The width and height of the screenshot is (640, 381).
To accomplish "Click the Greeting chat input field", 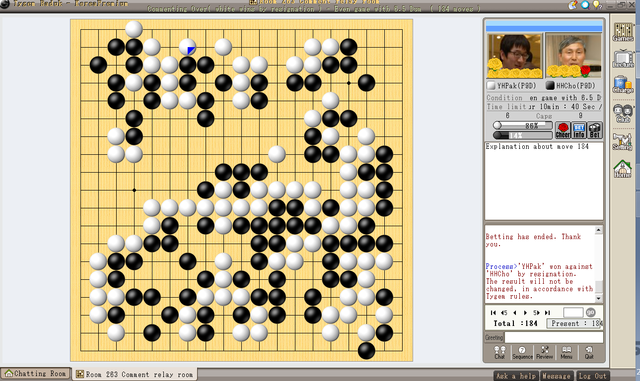I will tap(554, 337).
